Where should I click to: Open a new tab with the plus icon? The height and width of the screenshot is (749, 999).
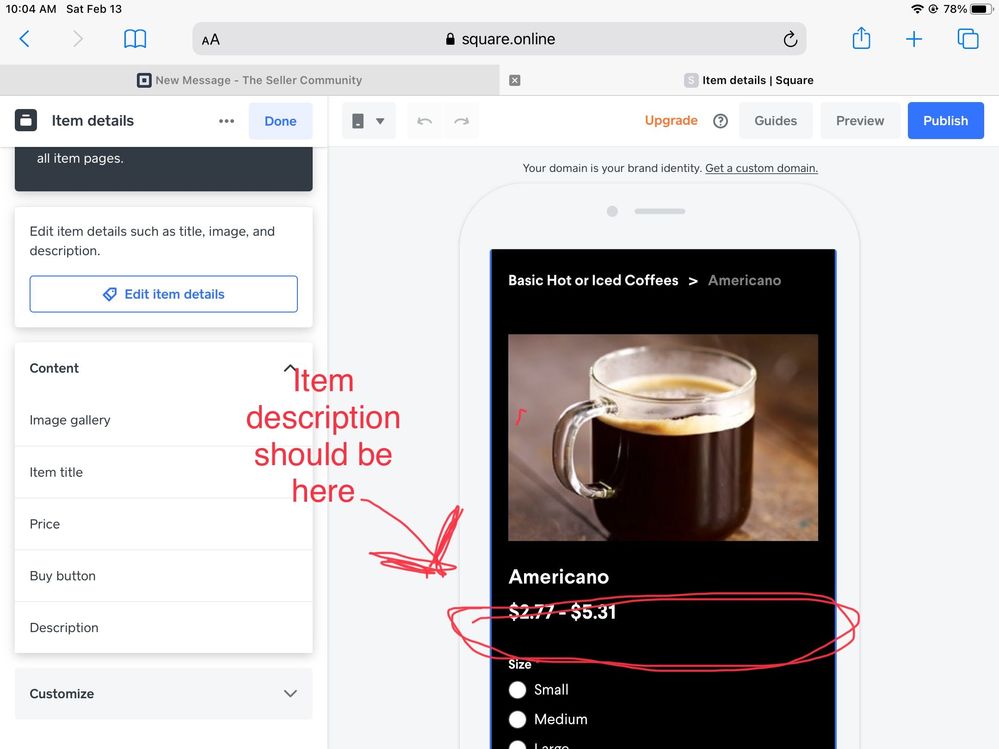point(914,39)
